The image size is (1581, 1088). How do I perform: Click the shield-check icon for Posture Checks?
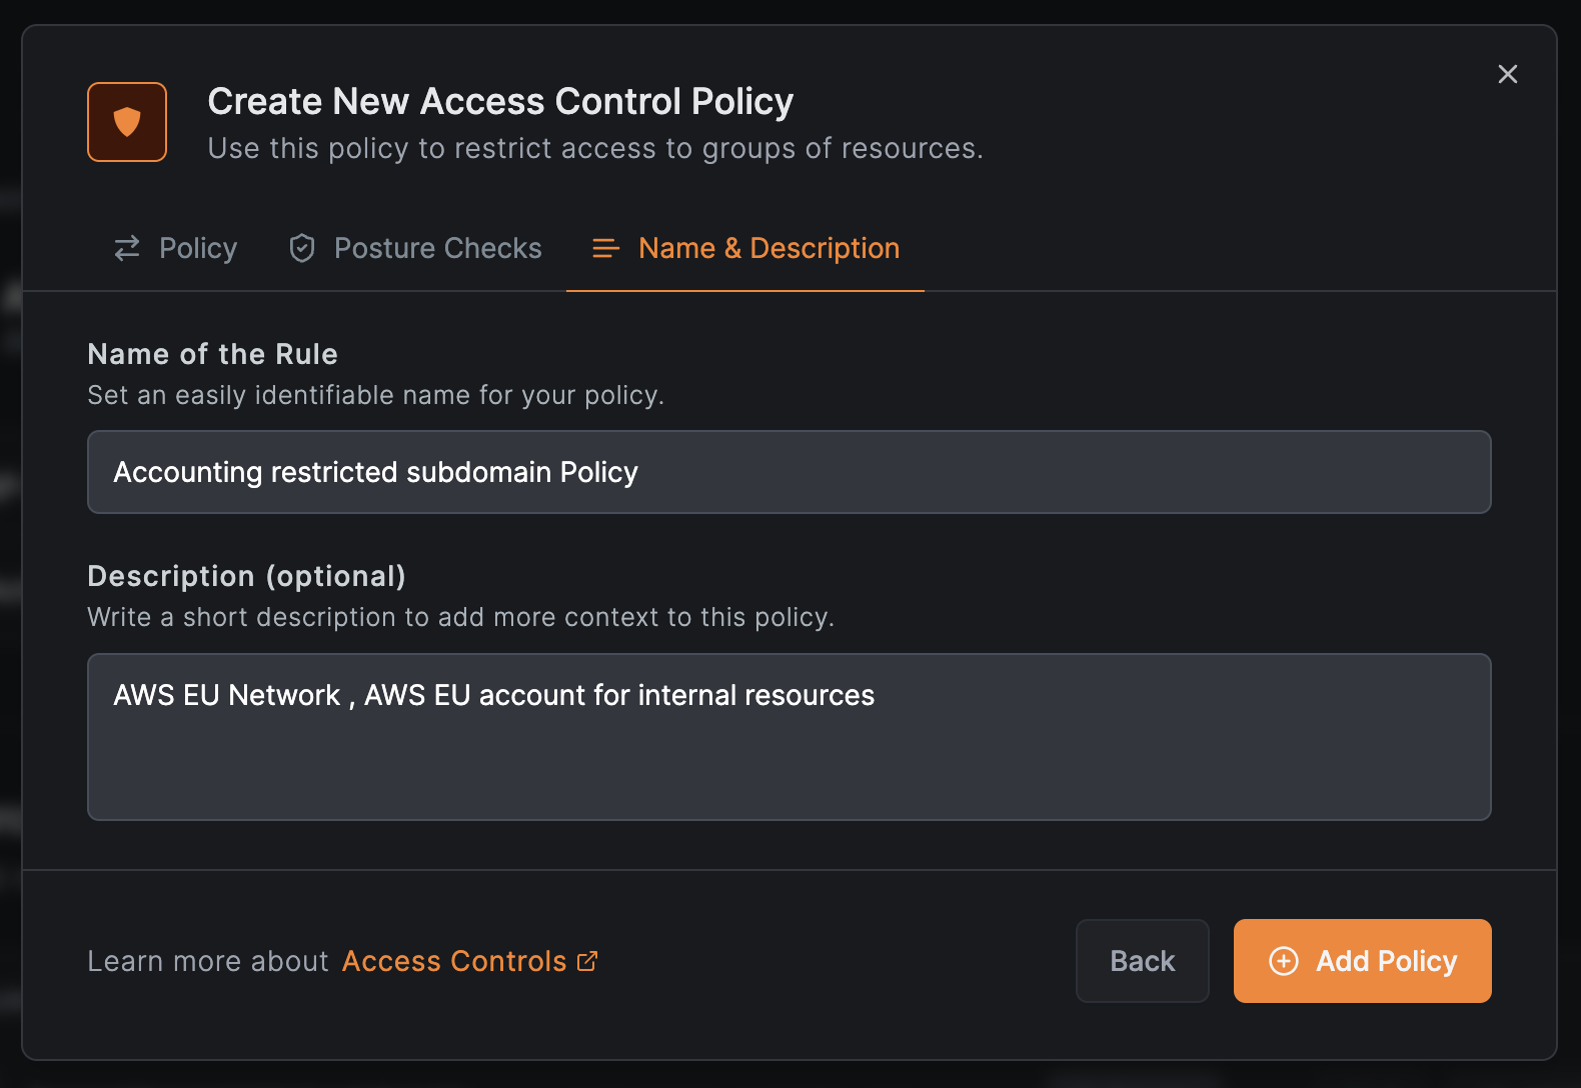pos(302,248)
